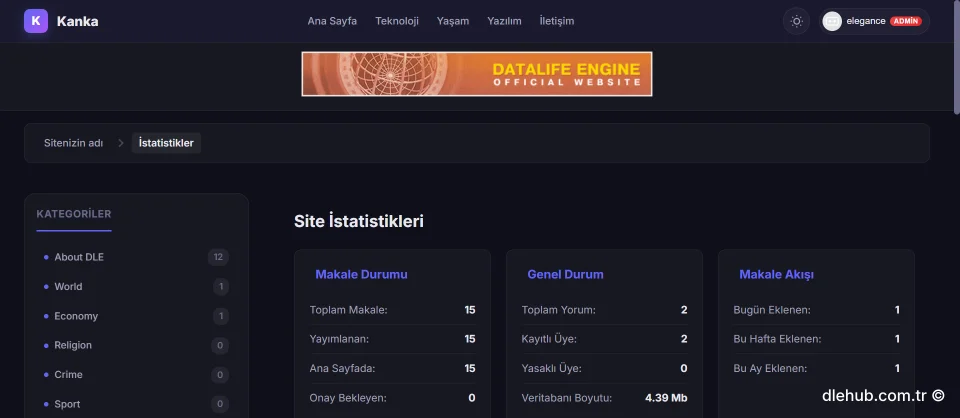Click the Makale Akışı card title
Image resolution: width=960 pixels, height=418 pixels.
pos(776,274)
